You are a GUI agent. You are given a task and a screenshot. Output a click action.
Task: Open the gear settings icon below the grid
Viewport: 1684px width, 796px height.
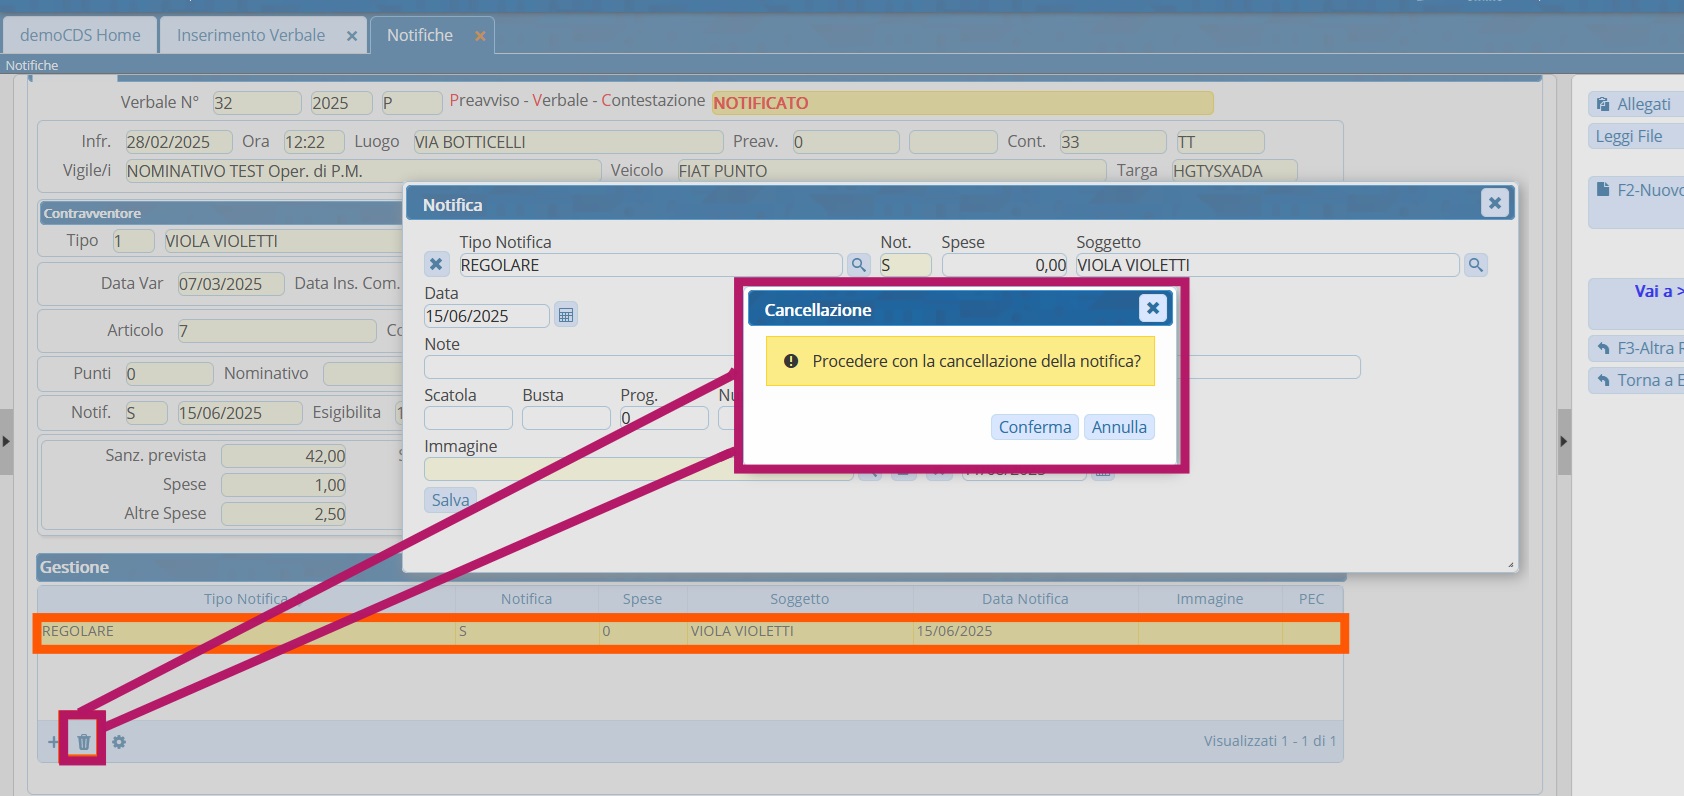click(119, 742)
